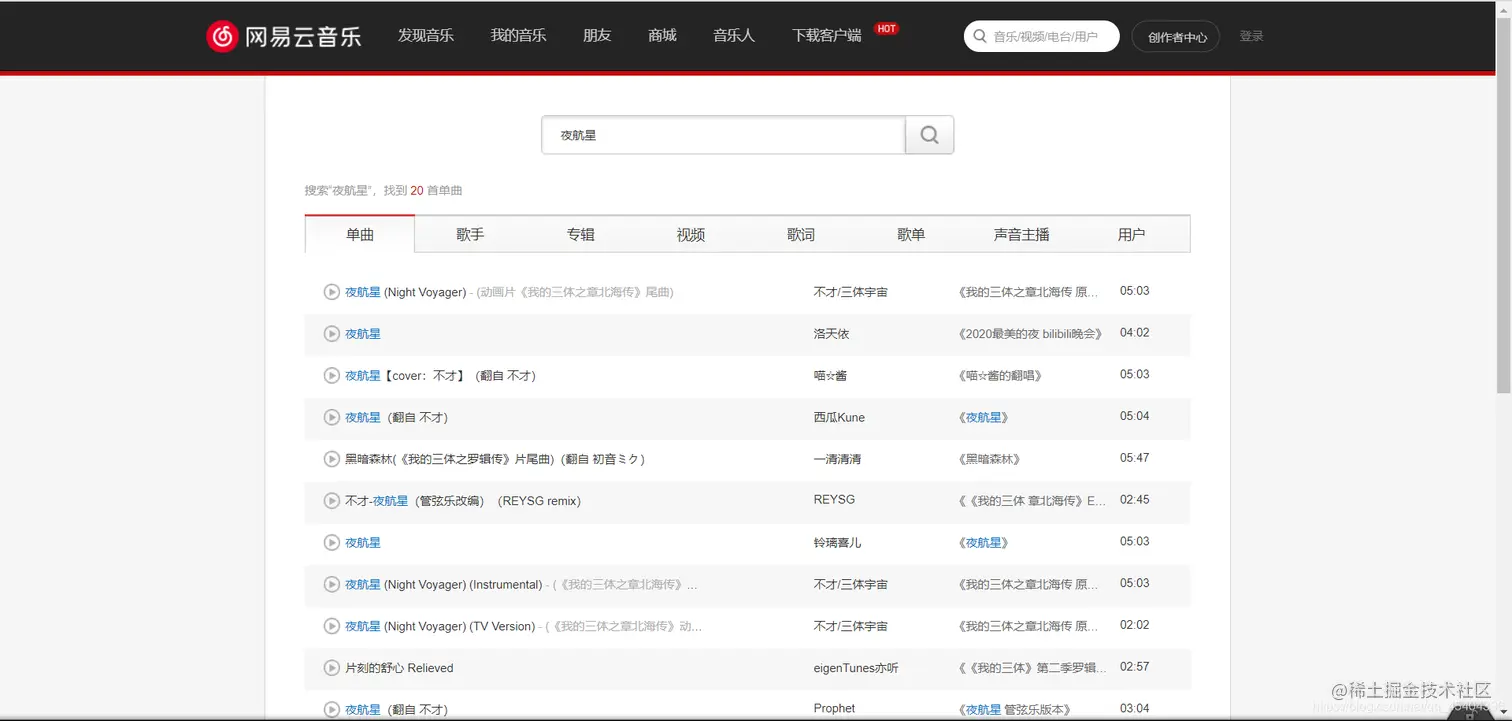Open 发现音乐 in top navigation

(x=426, y=35)
